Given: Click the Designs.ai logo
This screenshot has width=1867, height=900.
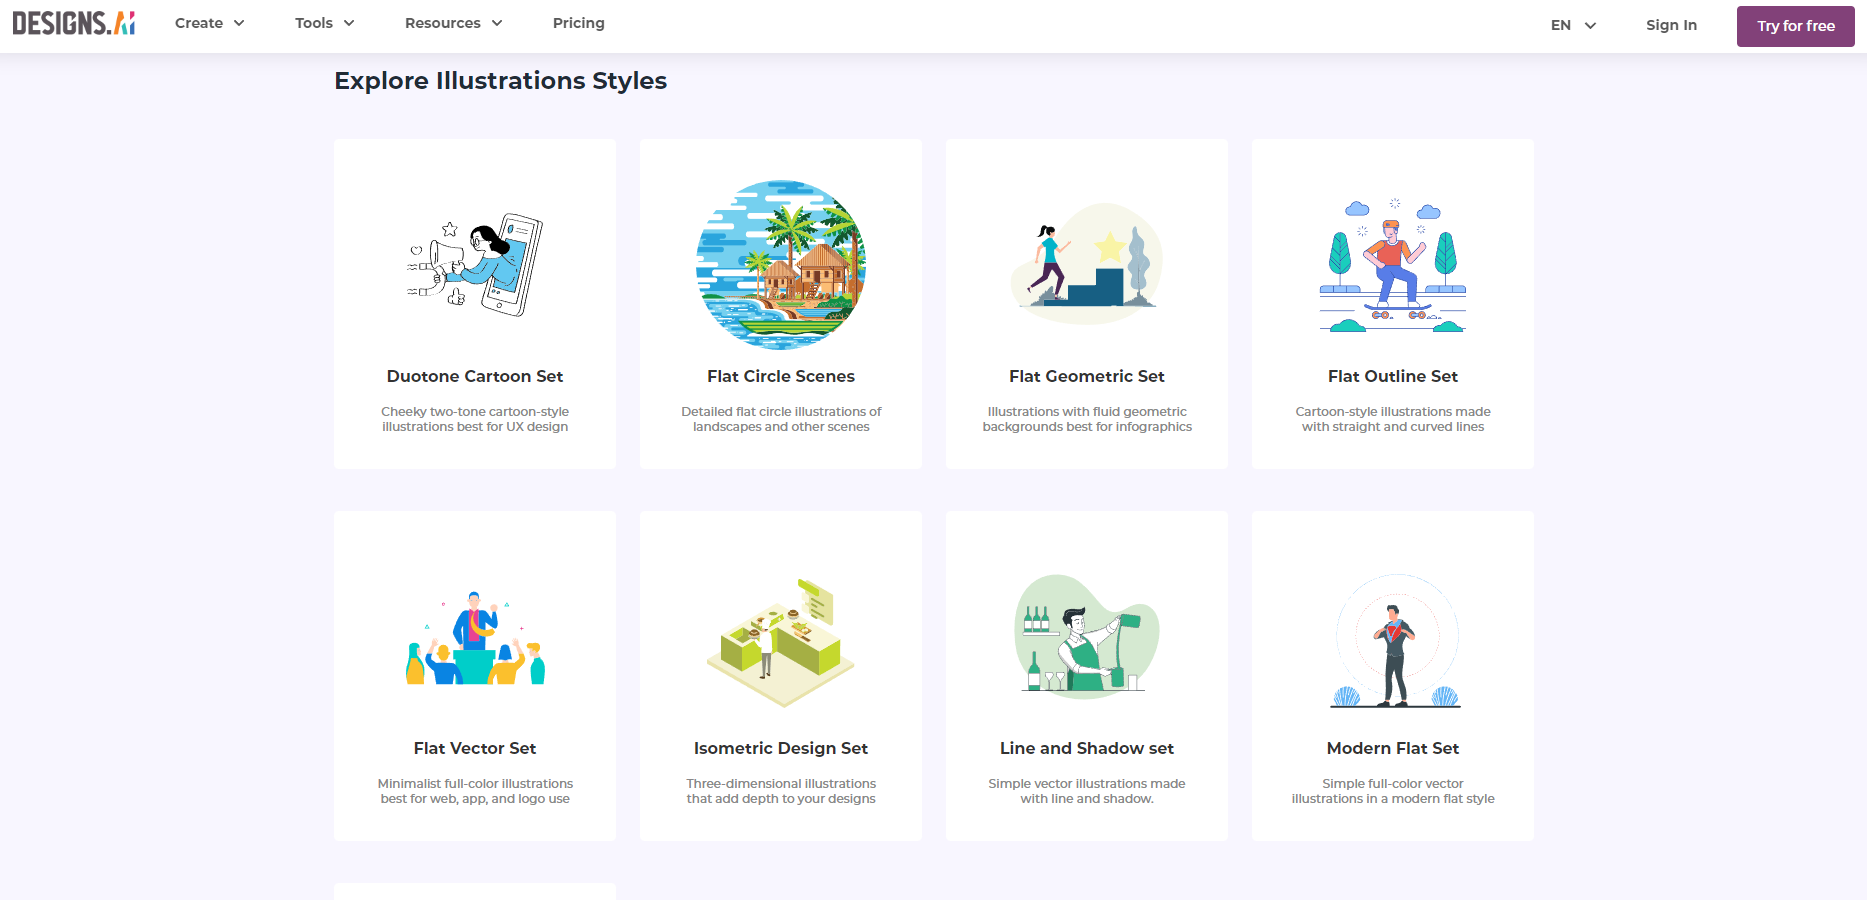Looking at the screenshot, I should pos(74,22).
